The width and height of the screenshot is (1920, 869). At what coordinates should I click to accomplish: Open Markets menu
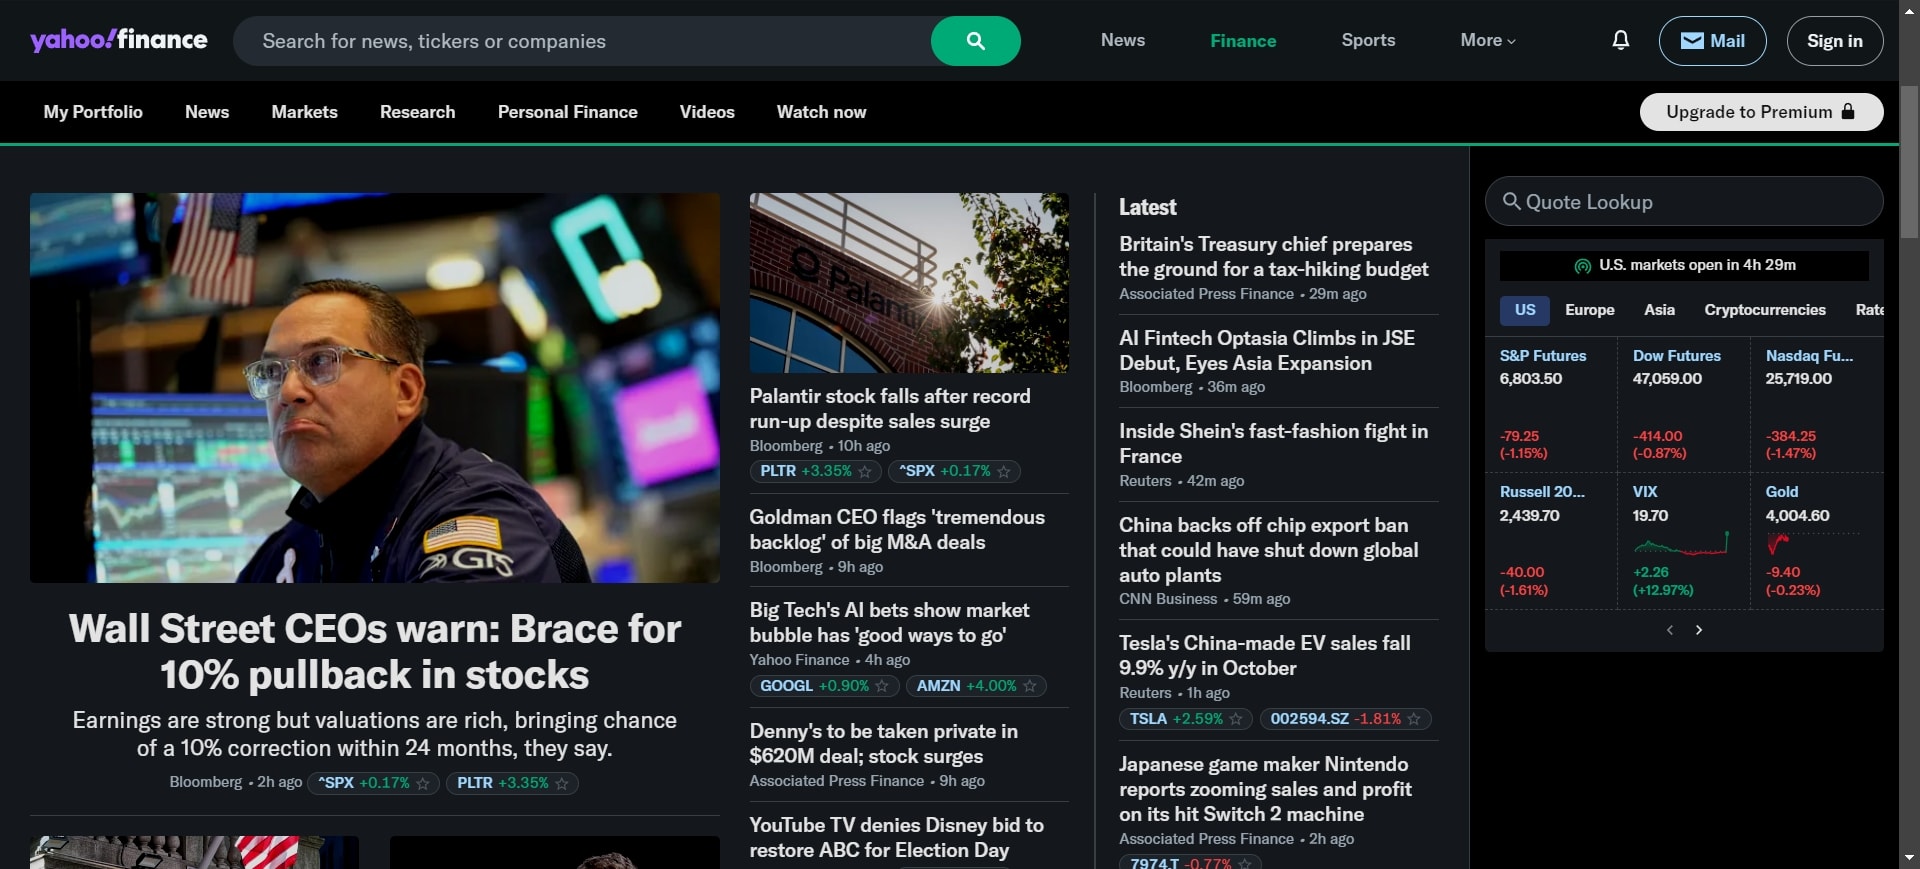pyautogui.click(x=304, y=112)
